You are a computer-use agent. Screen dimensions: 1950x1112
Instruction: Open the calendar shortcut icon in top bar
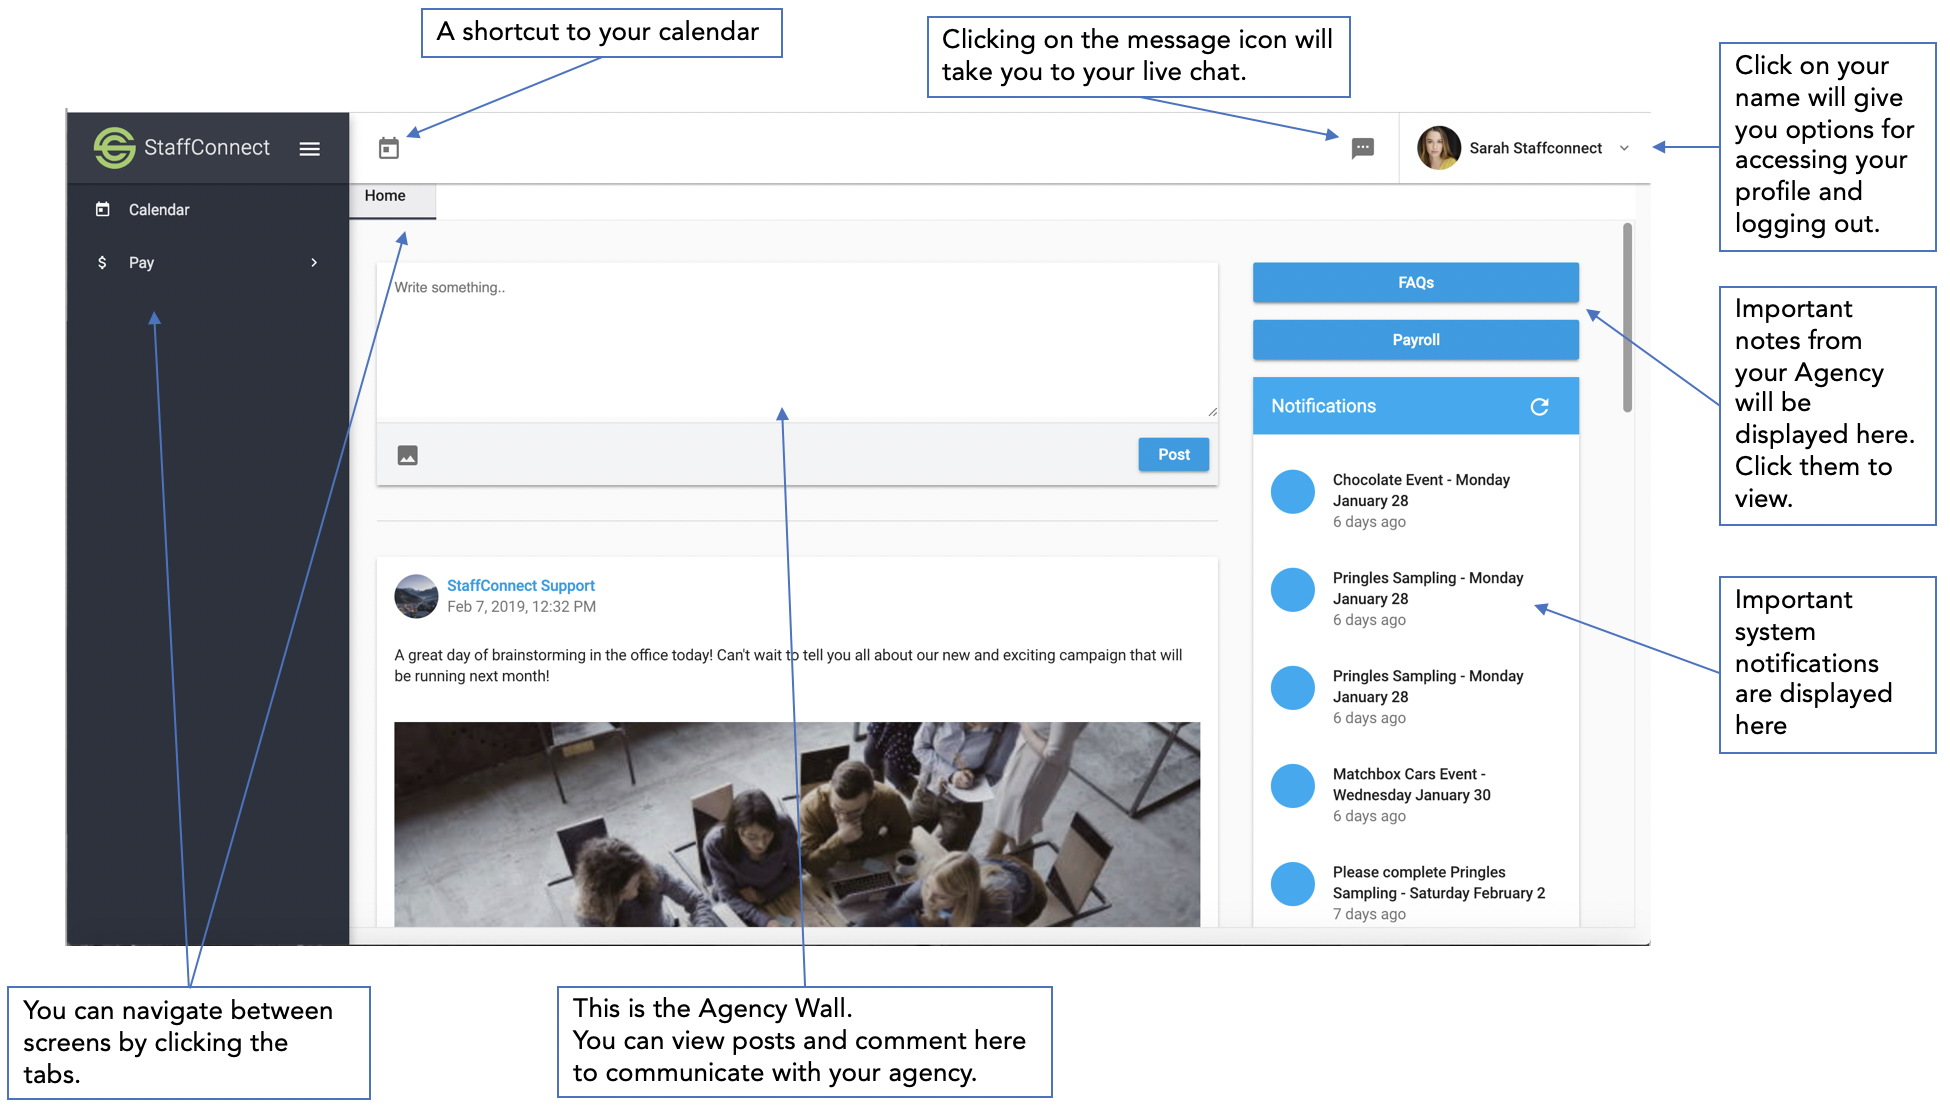[x=389, y=148]
